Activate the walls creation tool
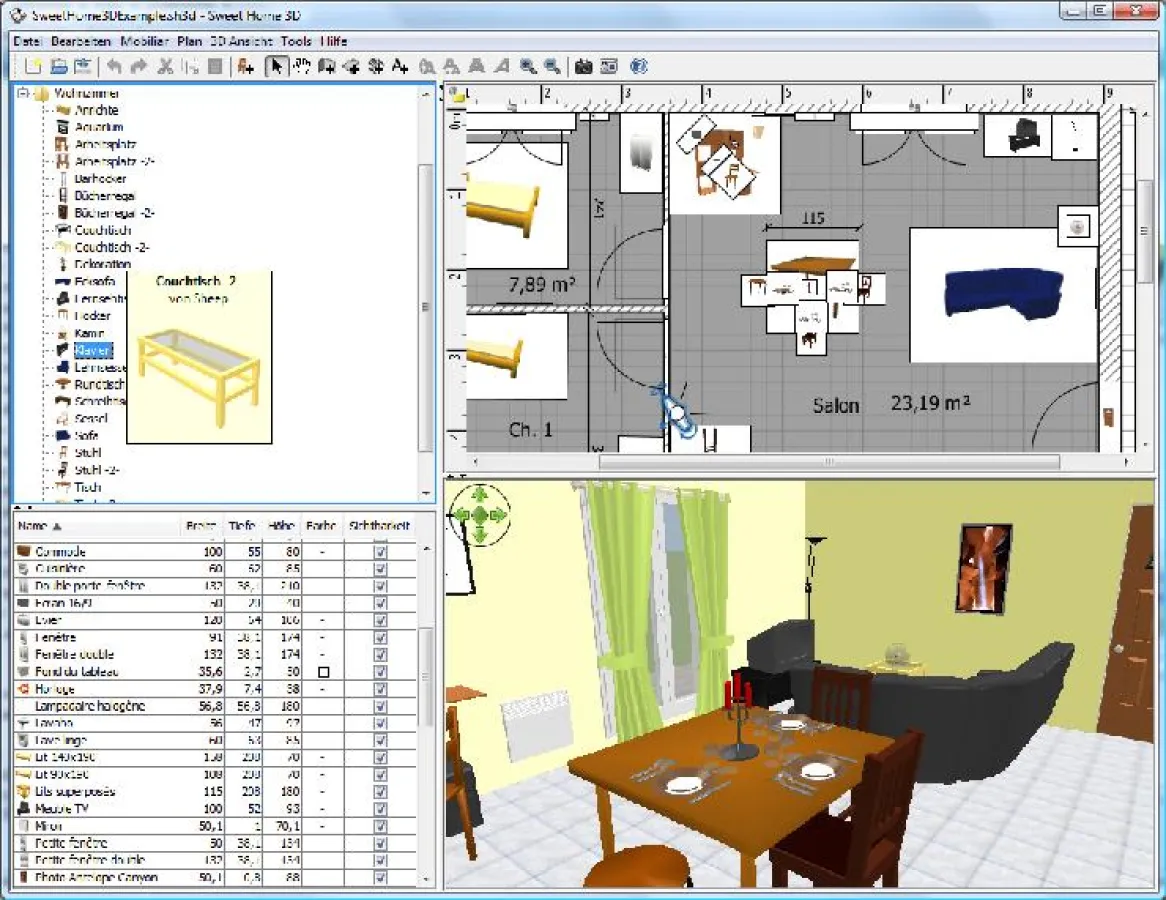1166x900 pixels. coord(326,66)
